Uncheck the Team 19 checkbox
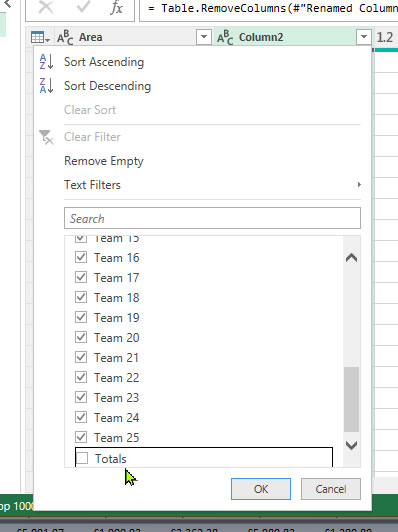The image size is (398, 532). (x=81, y=317)
